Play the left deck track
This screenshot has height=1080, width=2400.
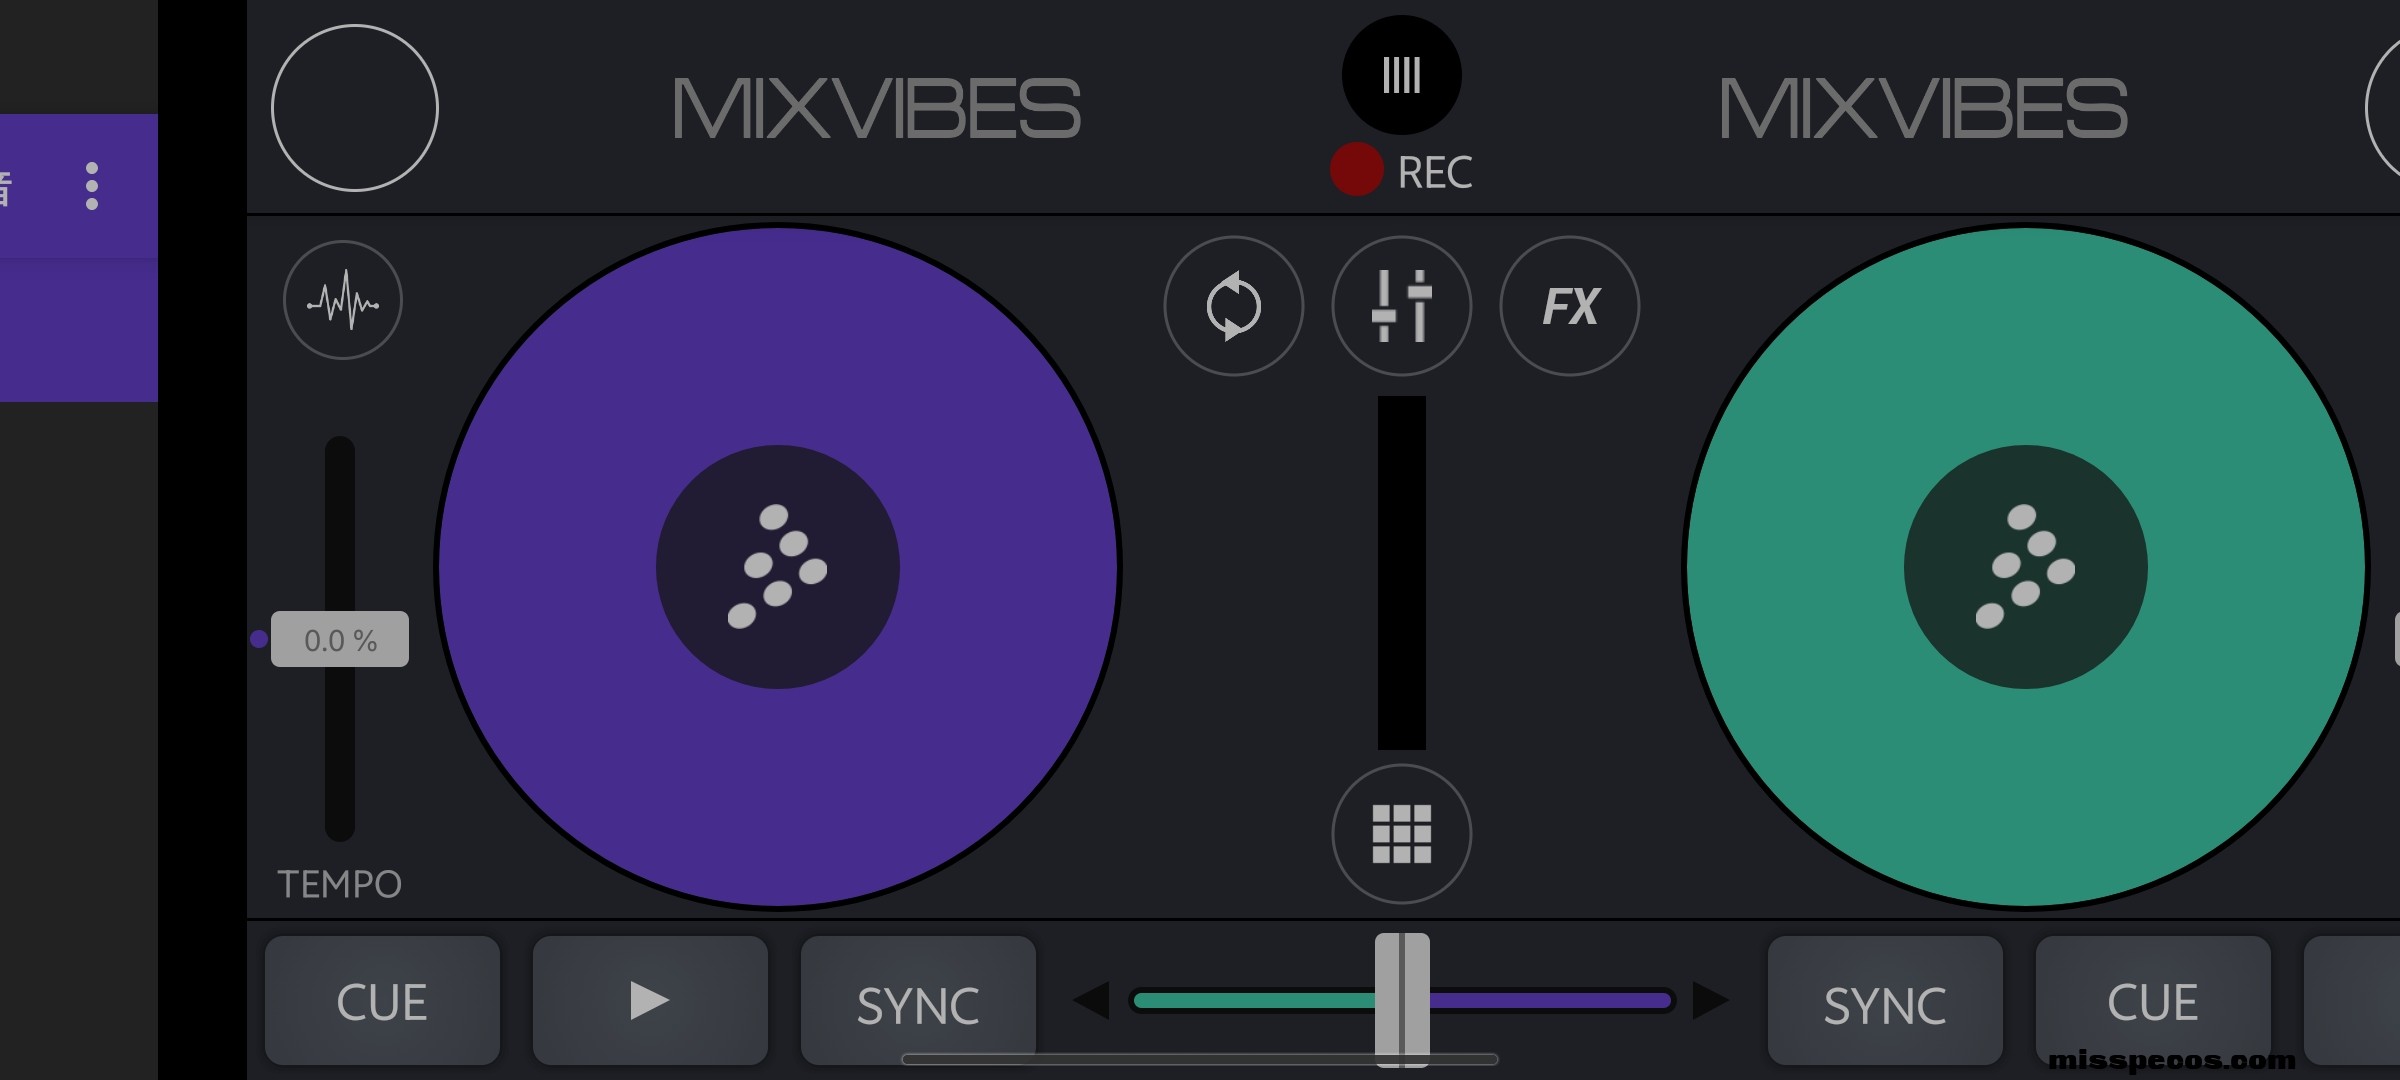tap(649, 1000)
